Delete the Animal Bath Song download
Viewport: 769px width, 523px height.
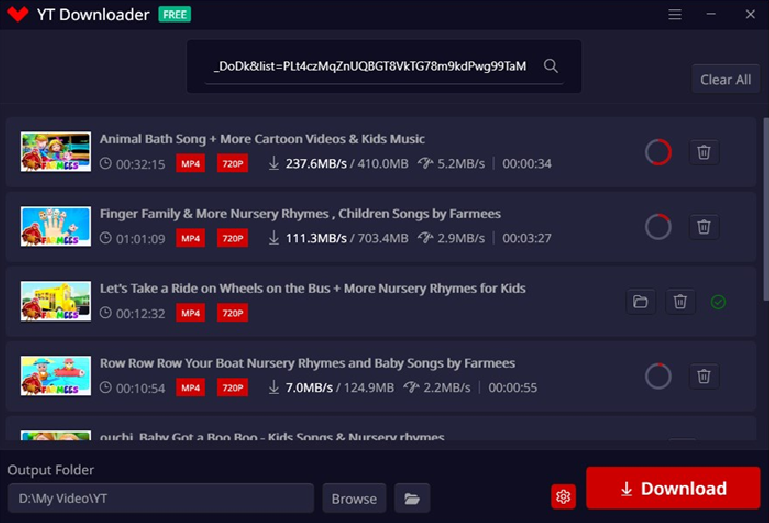(704, 152)
